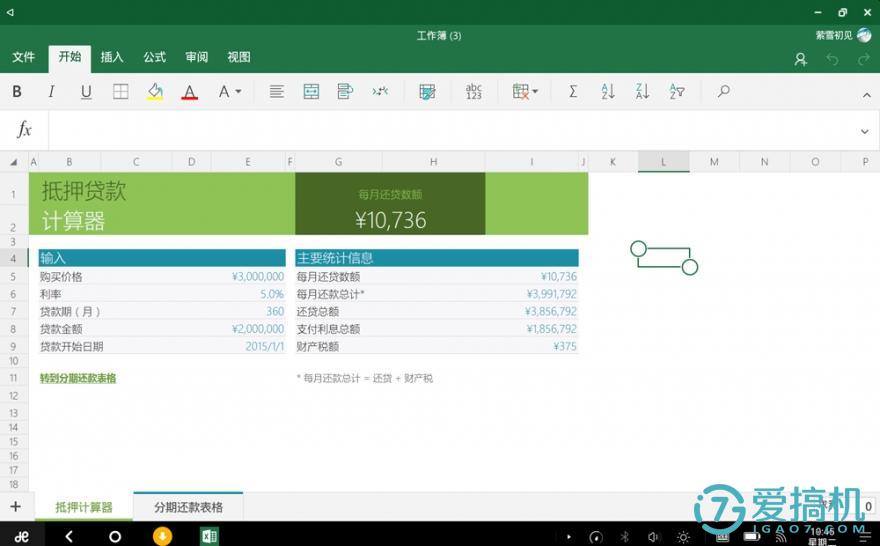The width and height of the screenshot is (880, 546).
Task: Click the taskbar home circle button
Action: click(114, 536)
